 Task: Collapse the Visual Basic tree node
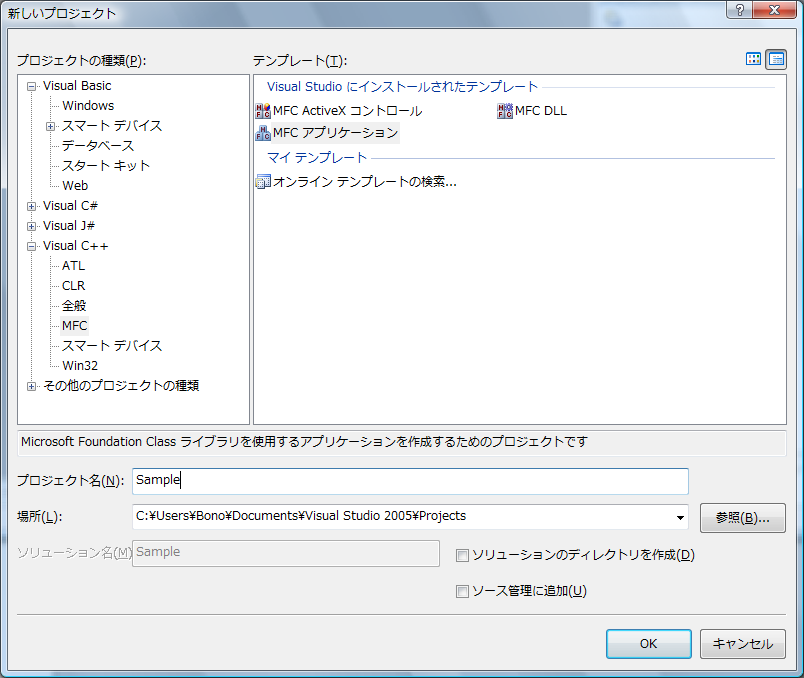pyautogui.click(x=32, y=87)
